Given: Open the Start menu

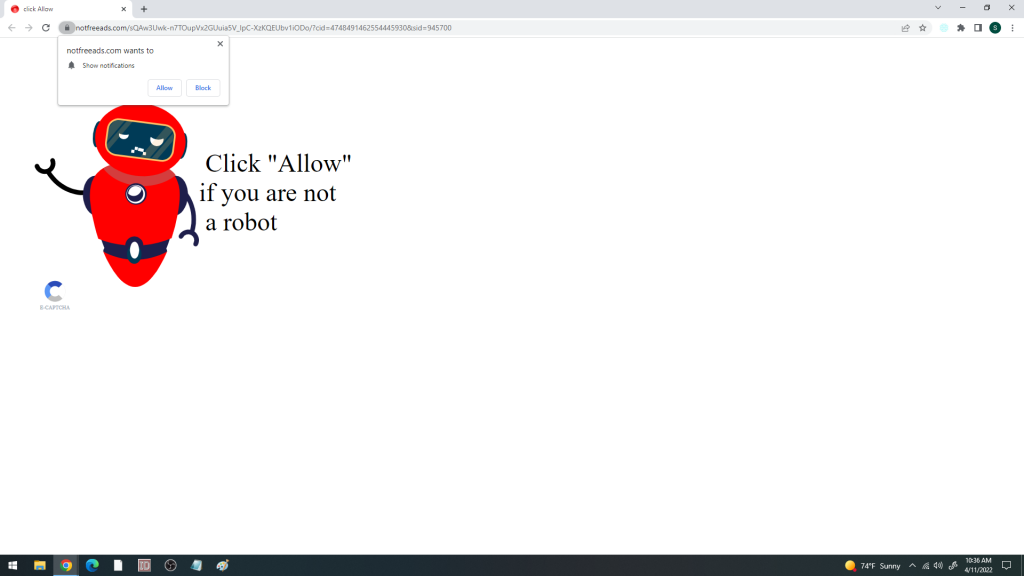Looking at the screenshot, I should pos(12,565).
